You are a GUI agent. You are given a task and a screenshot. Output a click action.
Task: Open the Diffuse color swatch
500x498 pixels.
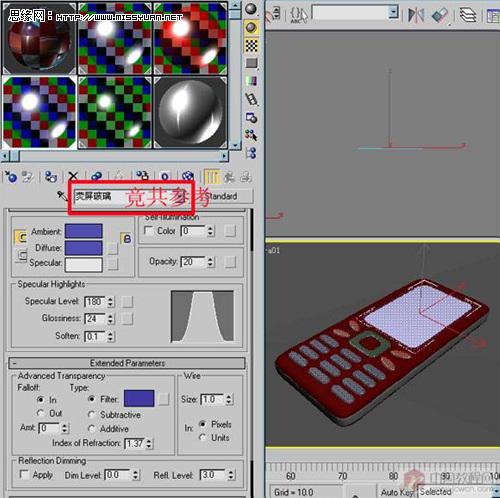(83, 248)
